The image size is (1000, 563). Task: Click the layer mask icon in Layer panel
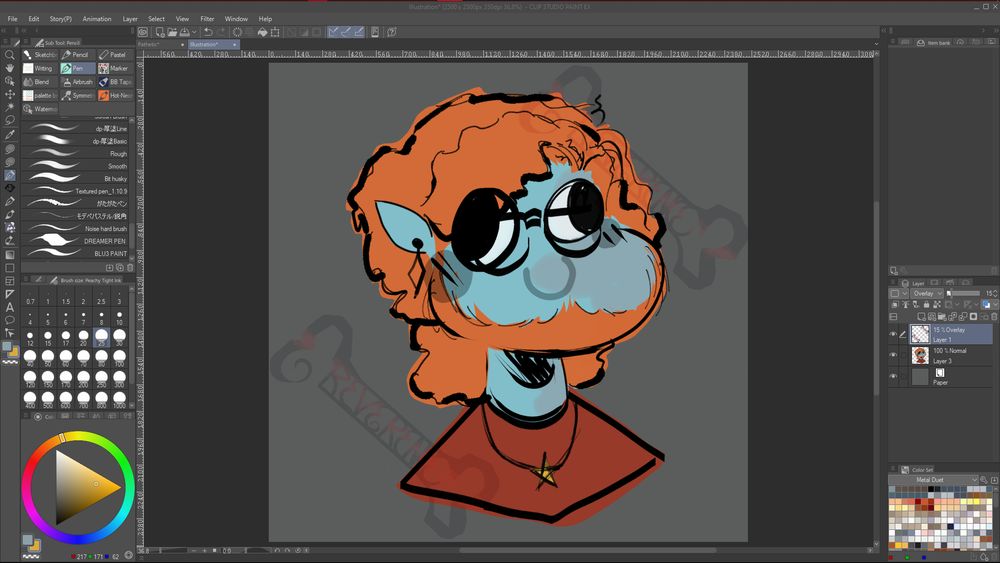pos(973,317)
